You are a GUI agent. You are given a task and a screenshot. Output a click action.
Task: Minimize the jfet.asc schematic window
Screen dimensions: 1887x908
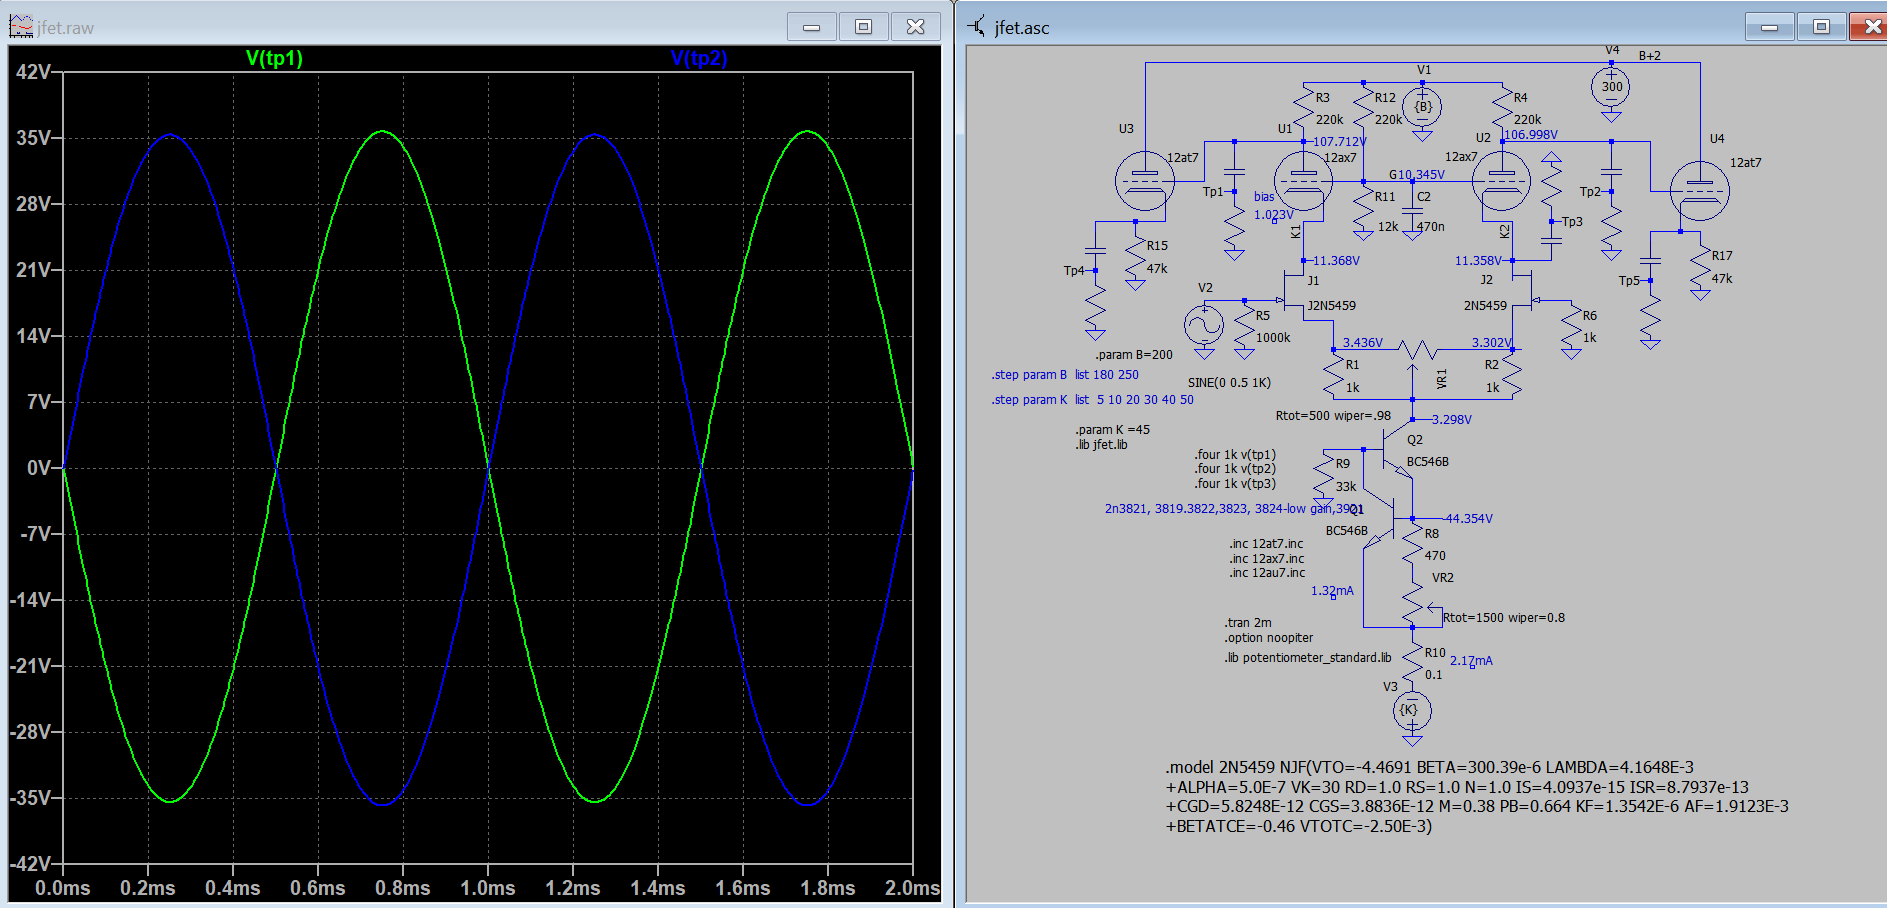pyautogui.click(x=1769, y=27)
